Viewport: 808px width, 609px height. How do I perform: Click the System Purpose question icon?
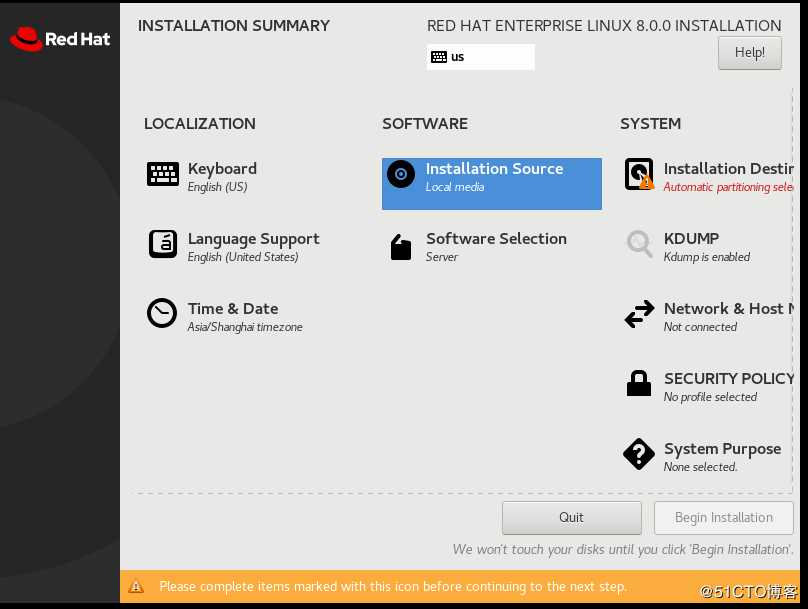pyautogui.click(x=639, y=454)
